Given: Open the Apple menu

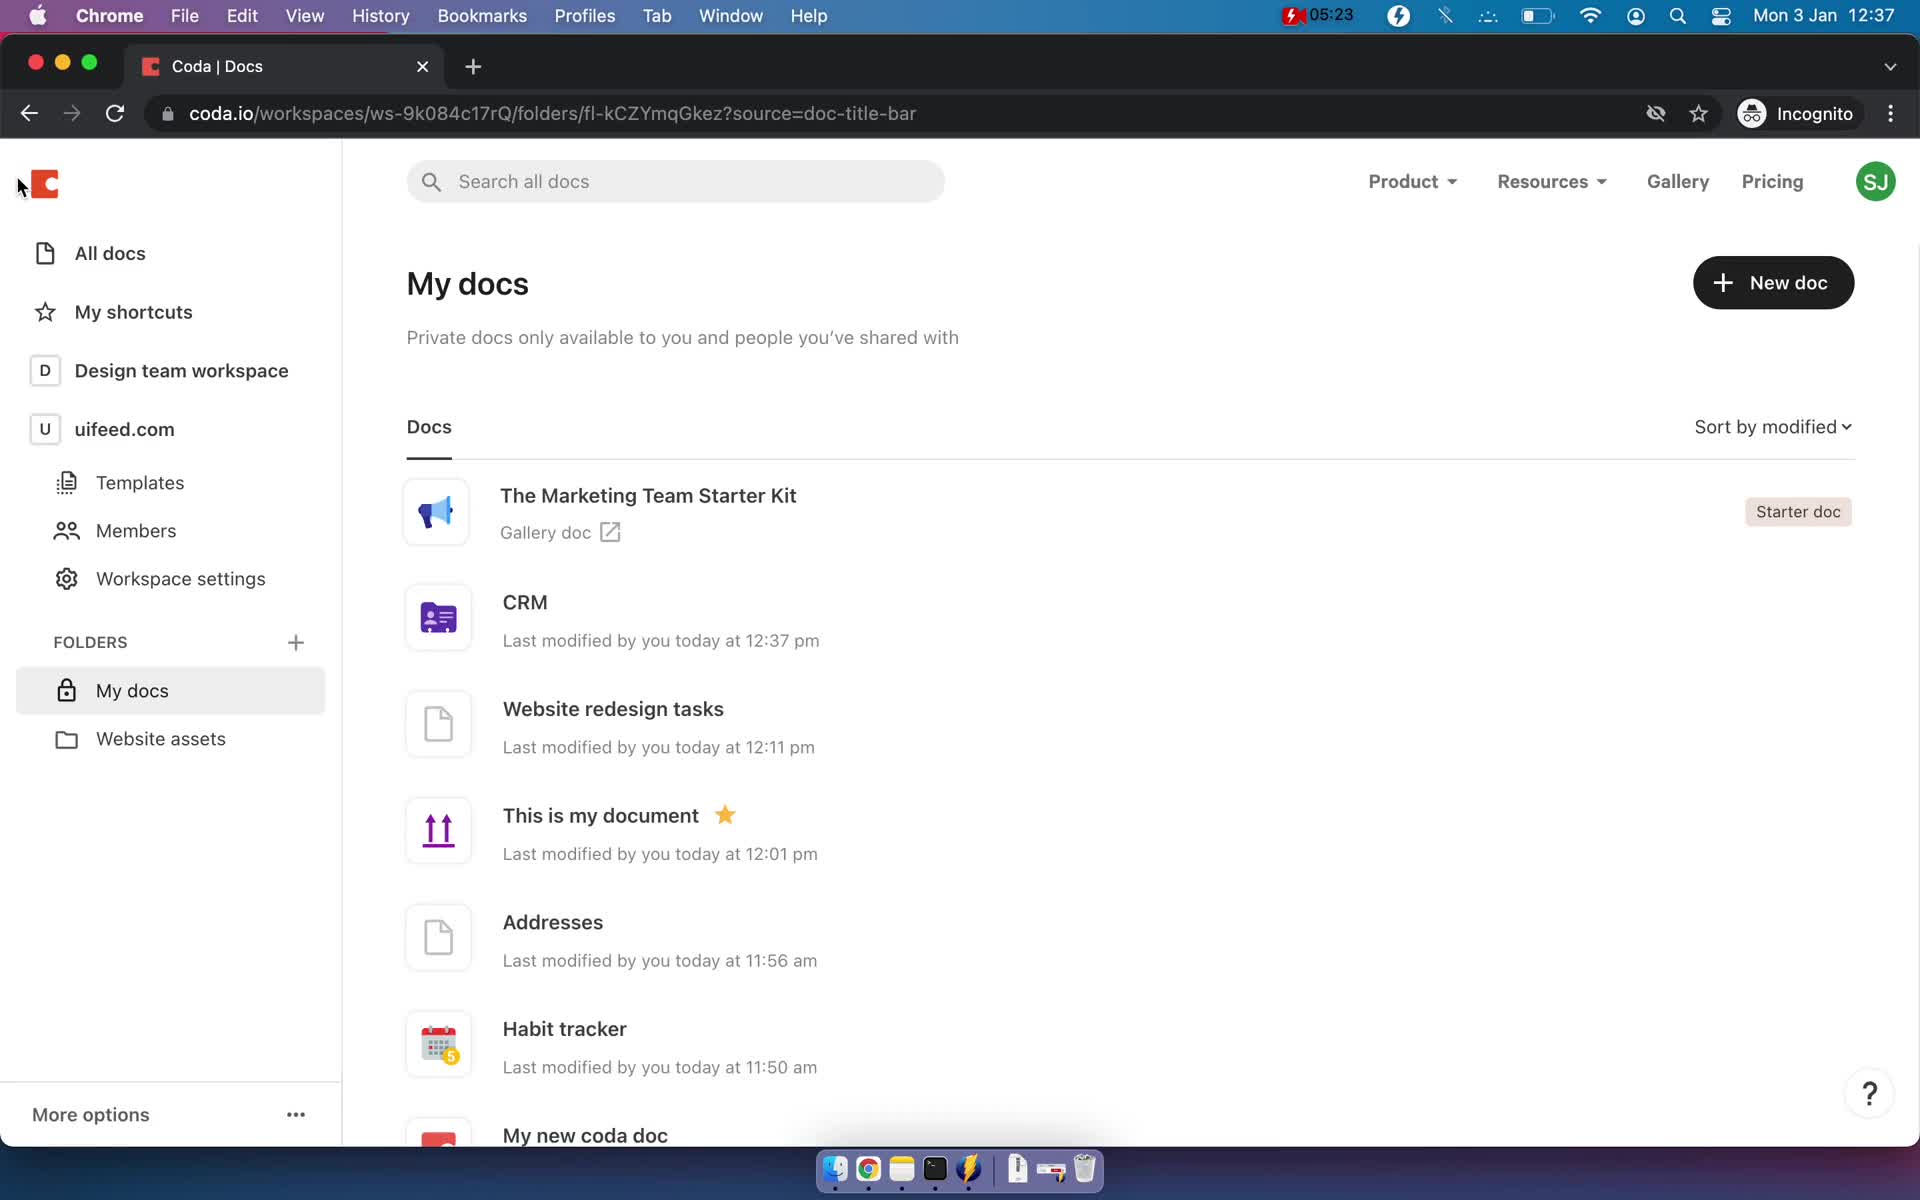Looking at the screenshot, I should point(37,16).
